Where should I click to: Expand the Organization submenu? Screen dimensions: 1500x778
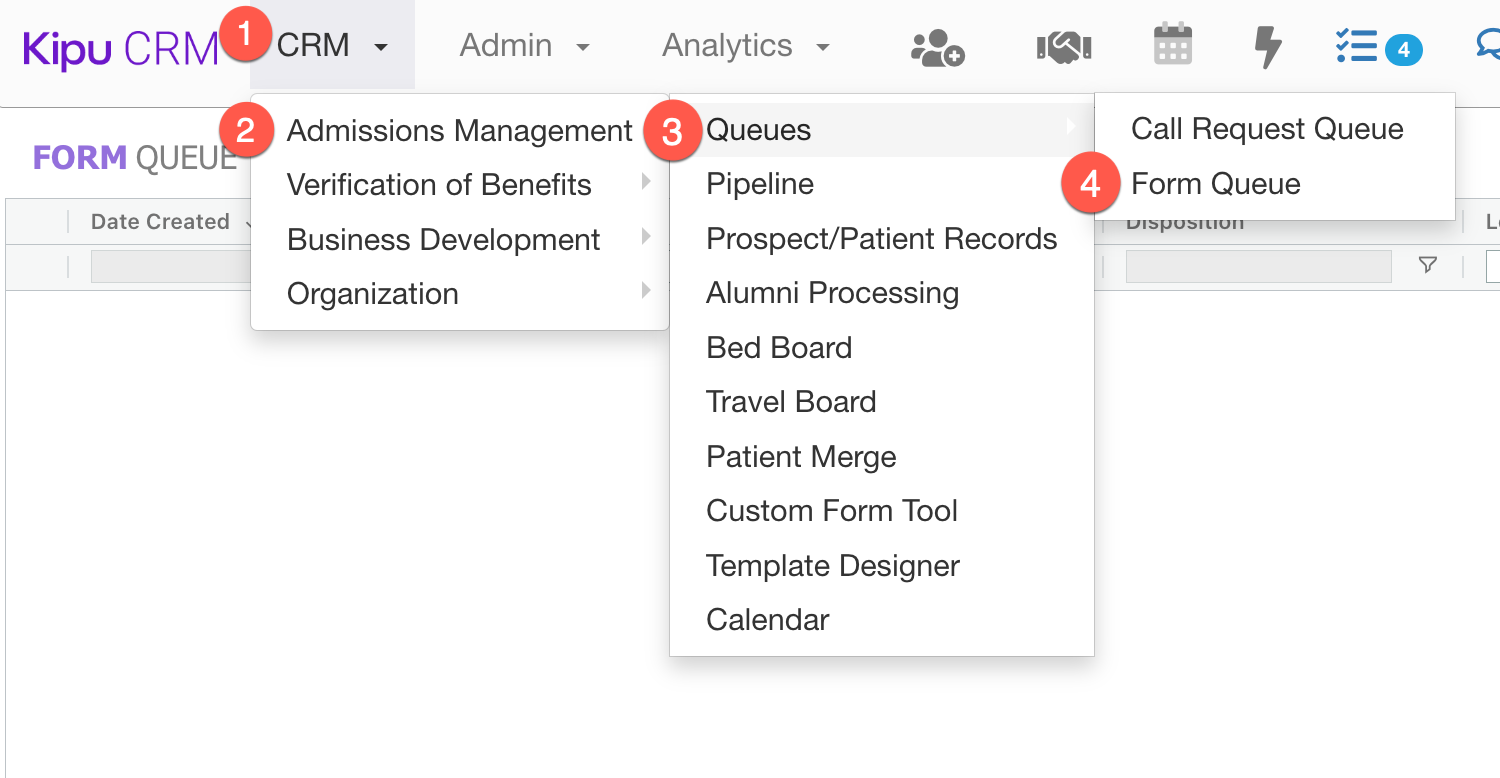tap(372, 293)
